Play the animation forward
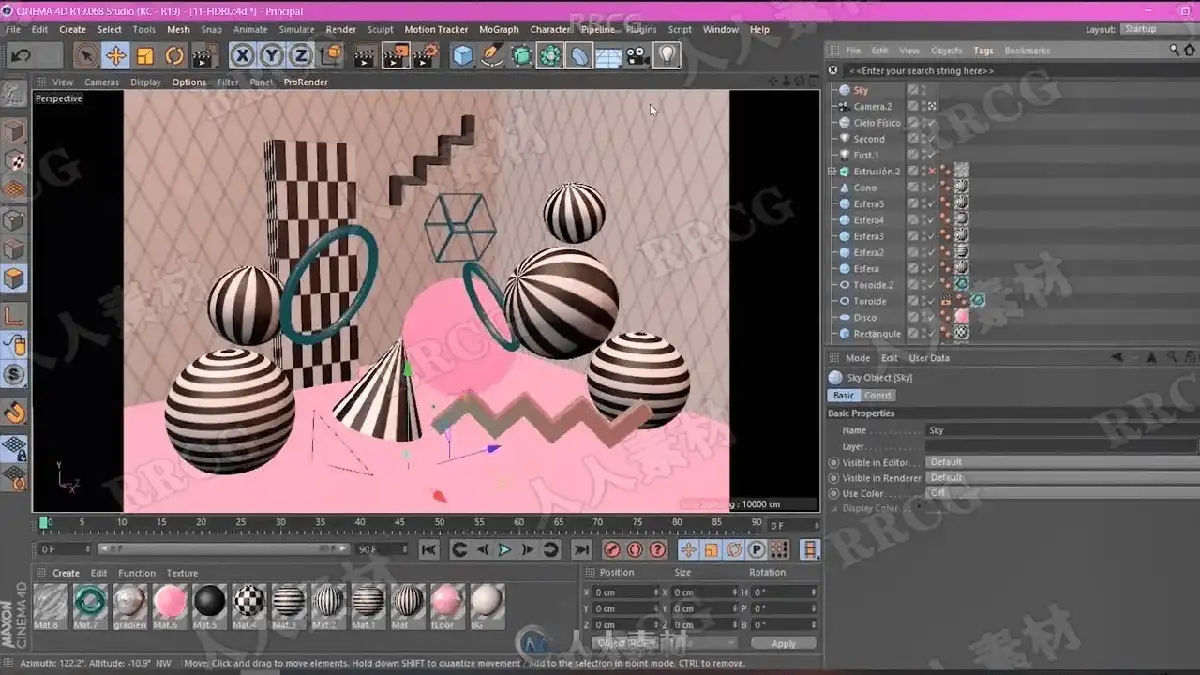The image size is (1200, 675). click(505, 550)
